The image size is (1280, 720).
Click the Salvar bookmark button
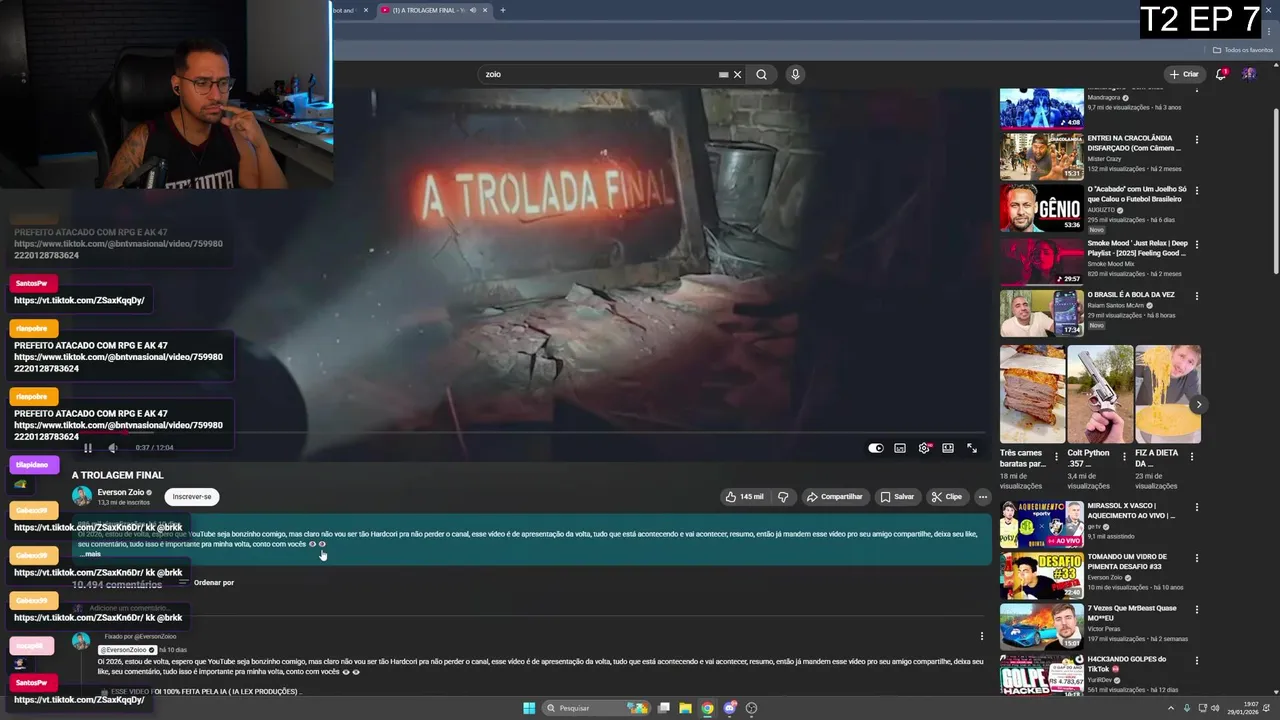[897, 497]
